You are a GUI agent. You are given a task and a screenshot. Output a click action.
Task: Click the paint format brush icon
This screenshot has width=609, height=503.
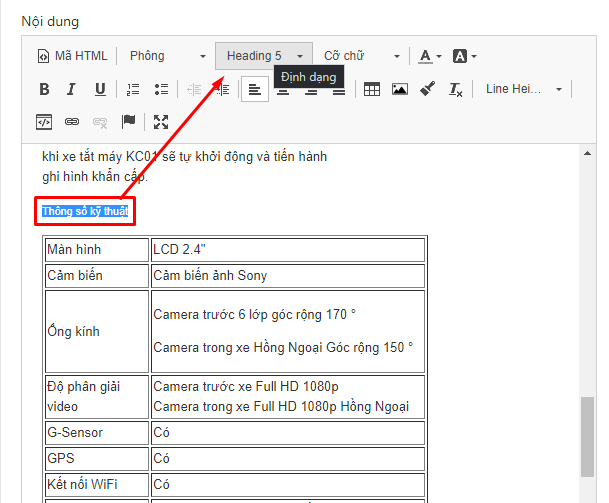click(428, 89)
